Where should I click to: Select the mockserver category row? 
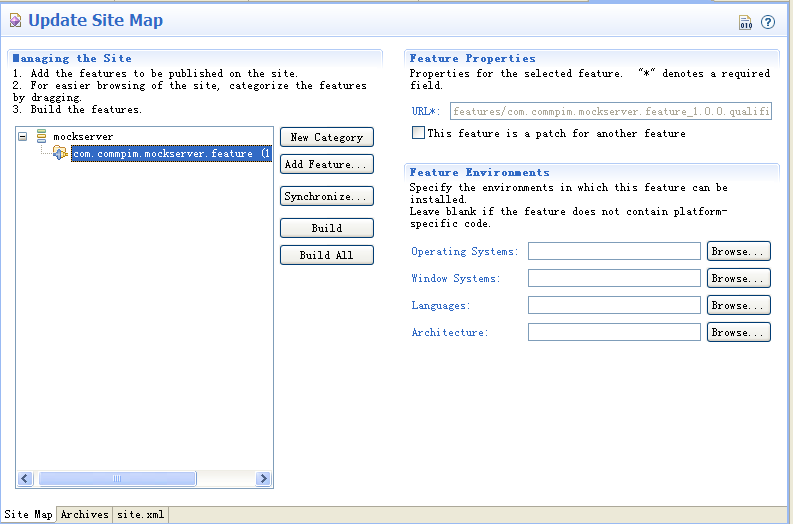tap(83, 137)
